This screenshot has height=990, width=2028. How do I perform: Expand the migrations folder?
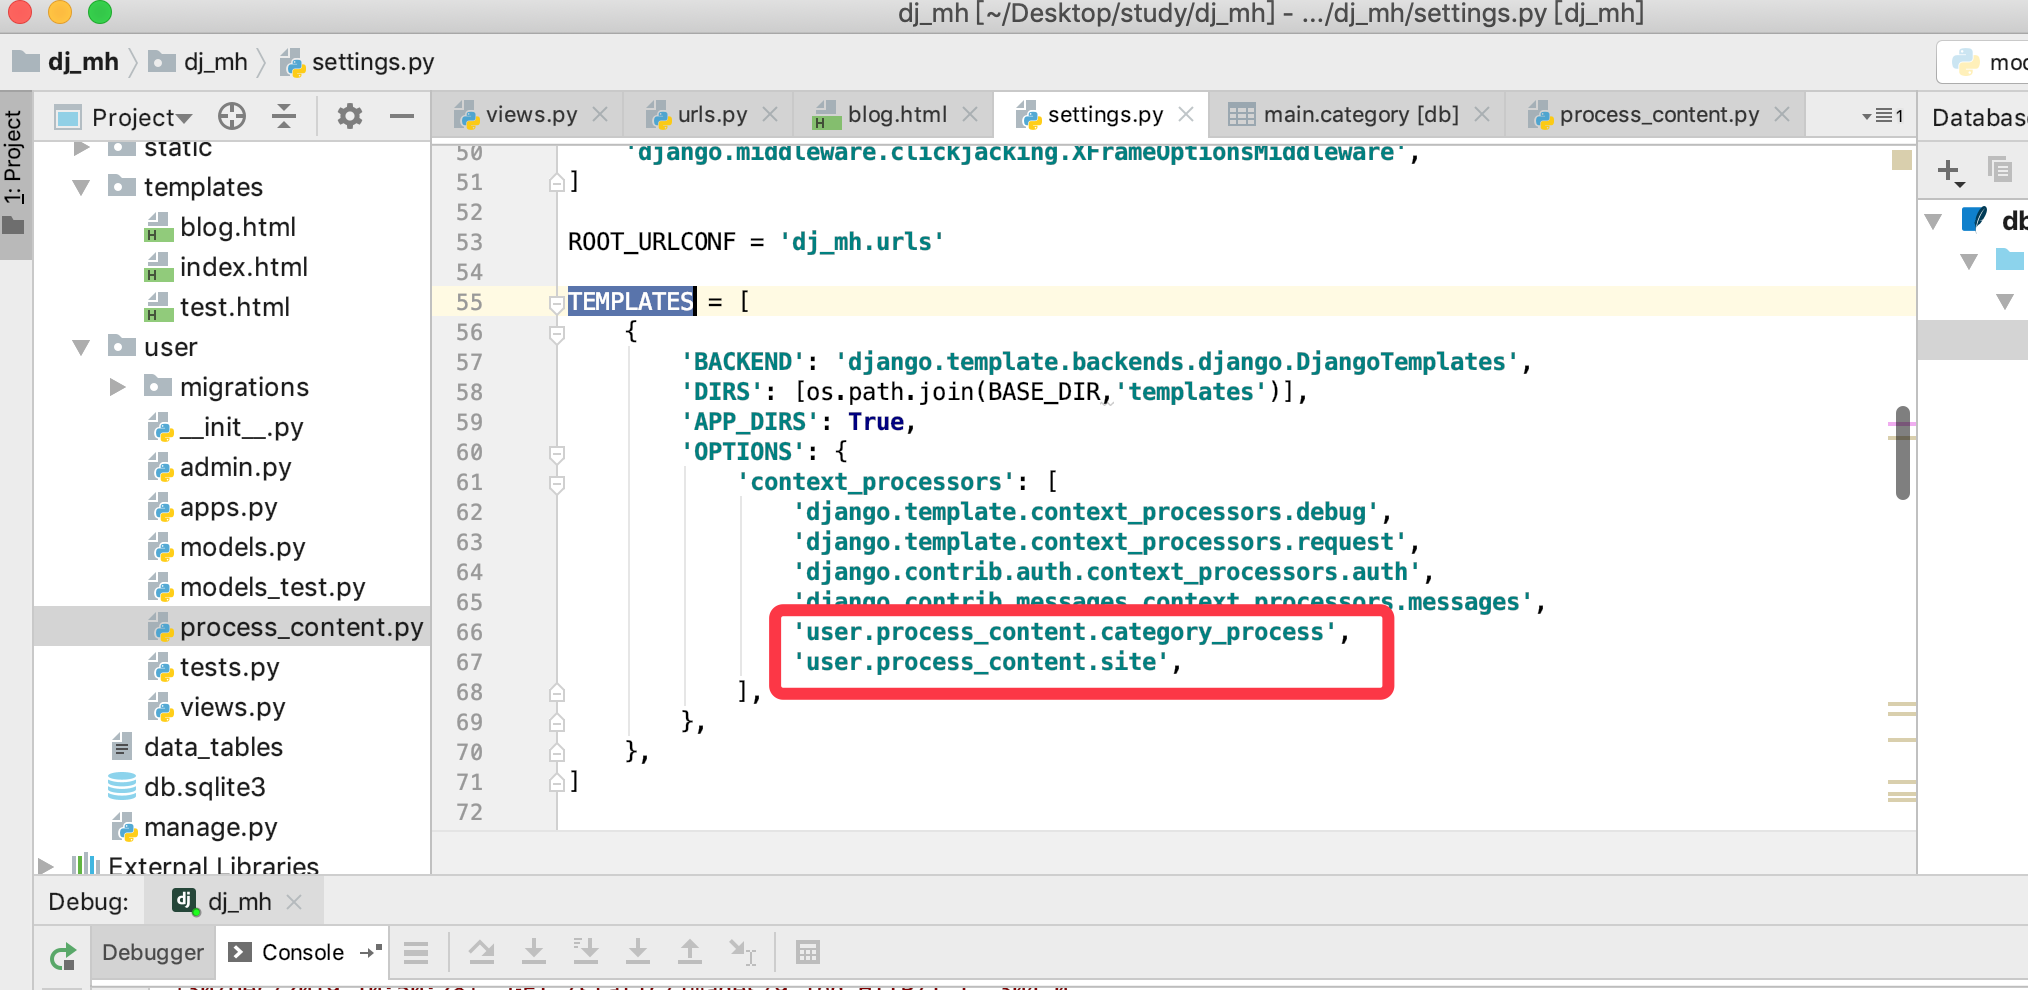point(118,387)
